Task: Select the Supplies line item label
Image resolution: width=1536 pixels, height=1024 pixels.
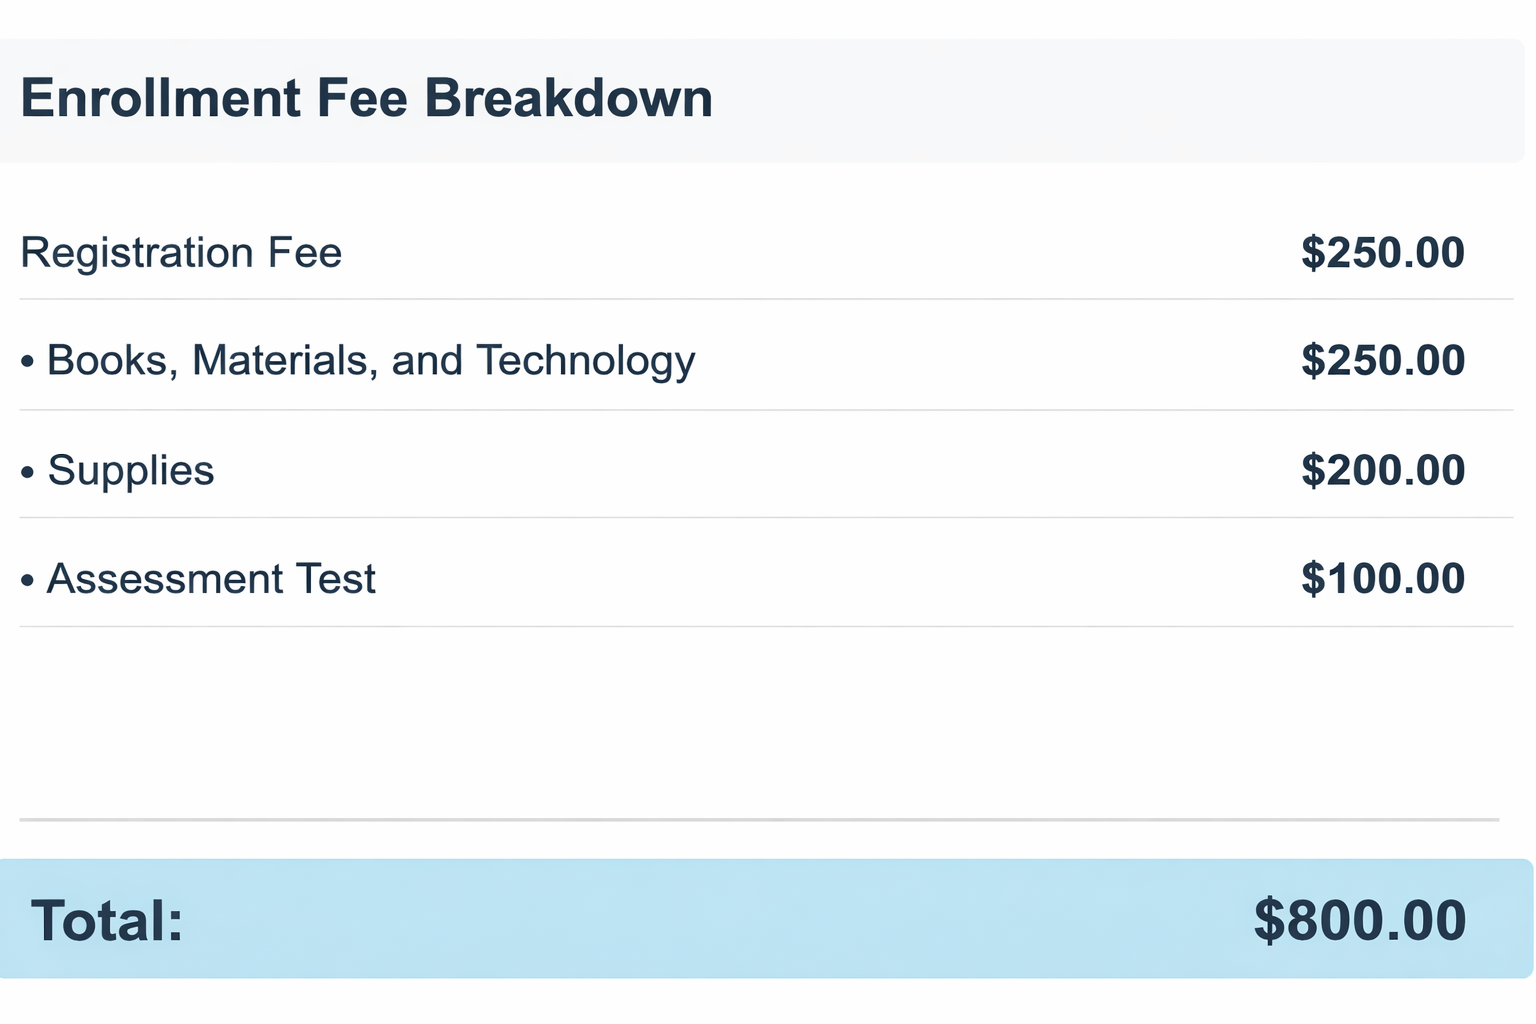Action: click(x=131, y=470)
